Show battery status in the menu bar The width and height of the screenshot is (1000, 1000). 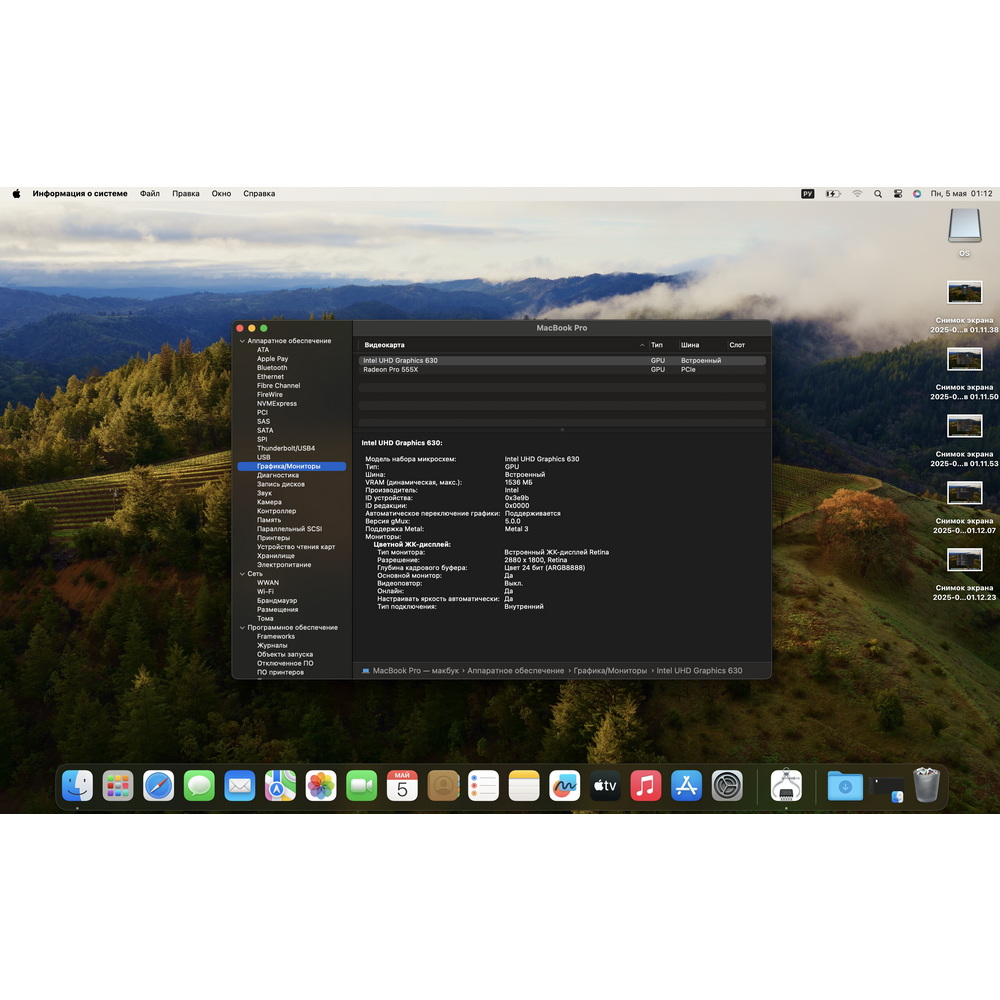(x=833, y=194)
